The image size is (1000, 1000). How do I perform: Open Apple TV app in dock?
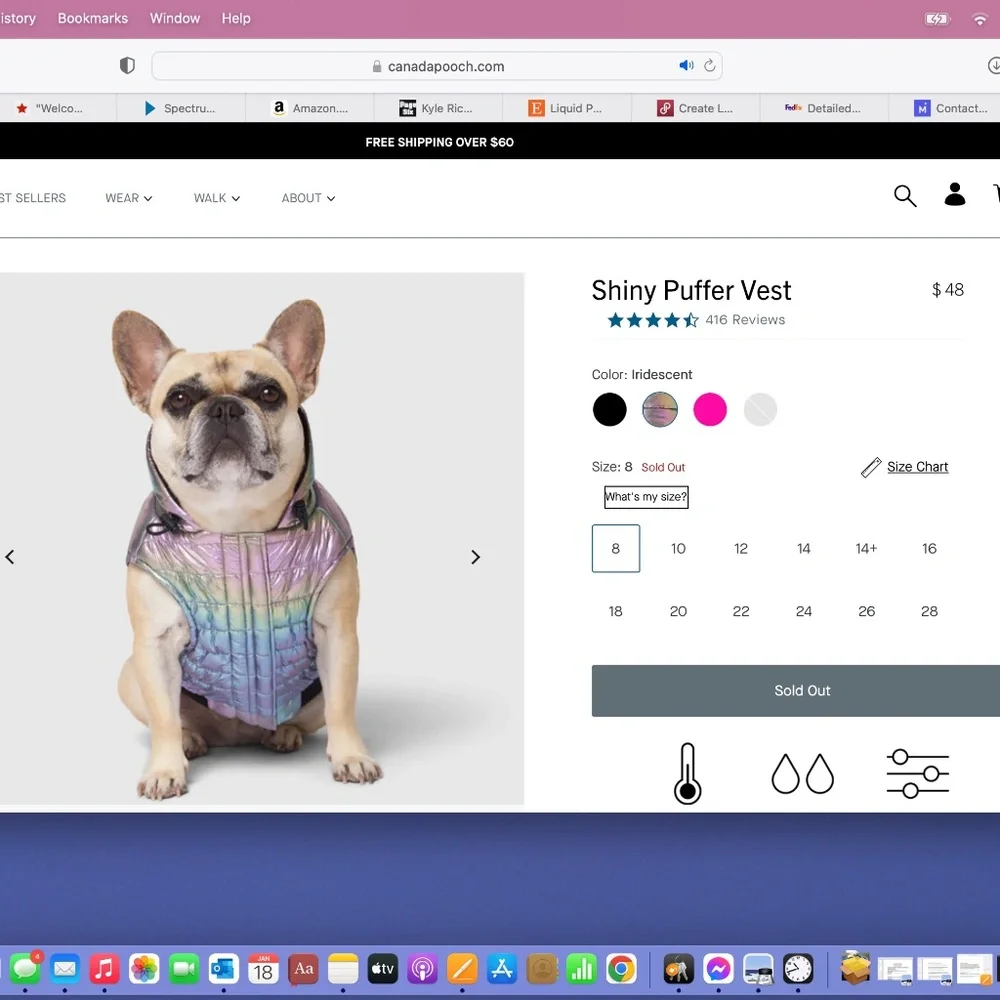point(383,969)
